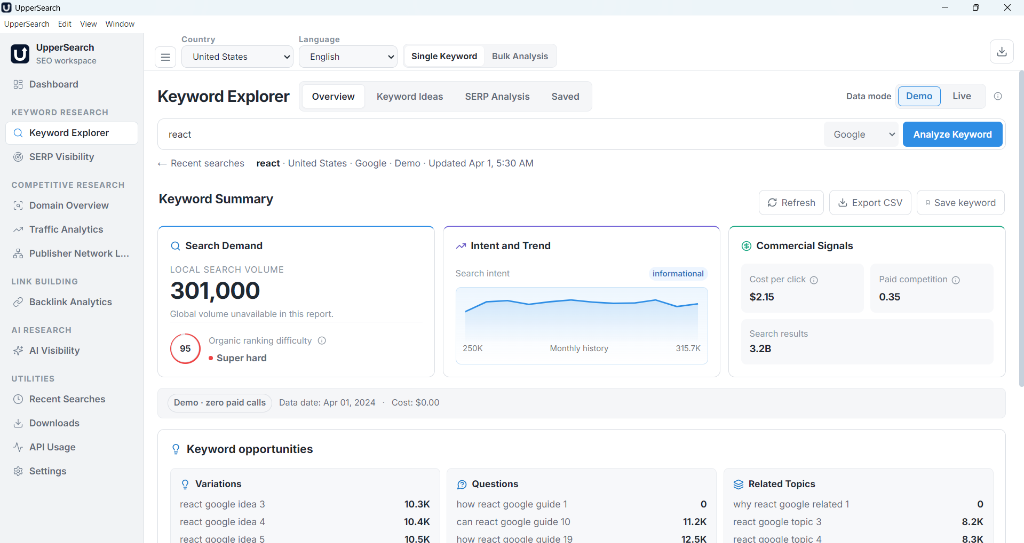
Task: Click the 3.2B search results value
Action: (x=760, y=349)
